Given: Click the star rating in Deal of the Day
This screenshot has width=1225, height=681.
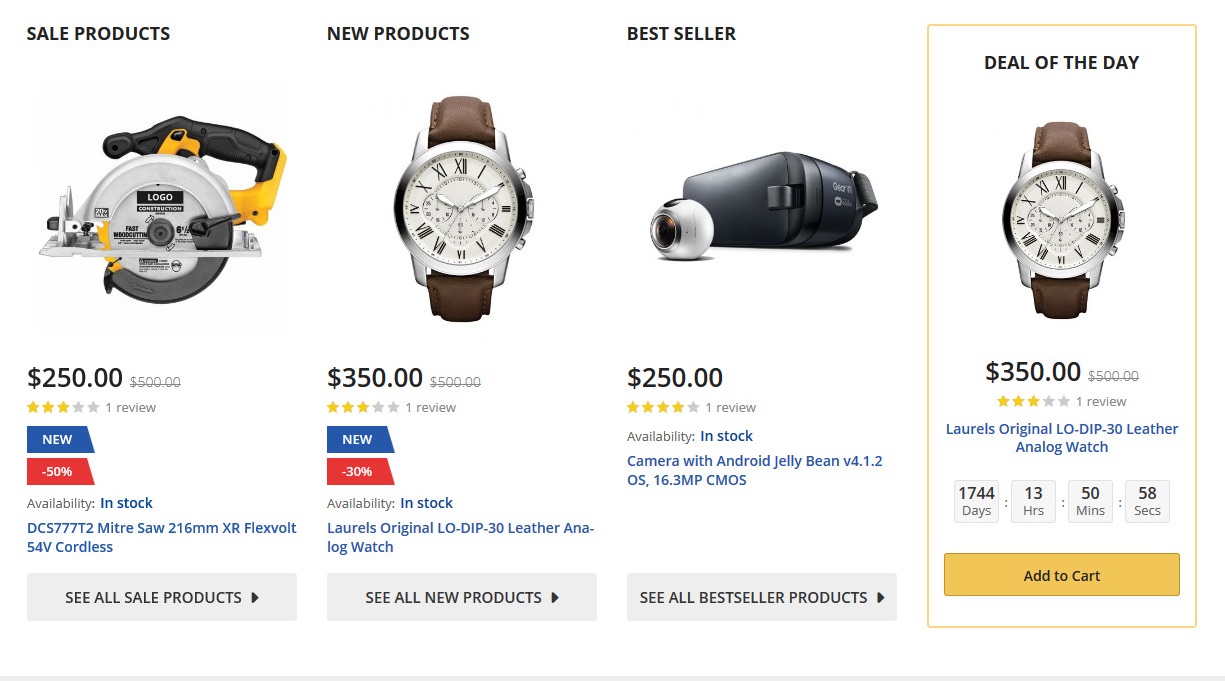Looking at the screenshot, I should (x=1033, y=402).
